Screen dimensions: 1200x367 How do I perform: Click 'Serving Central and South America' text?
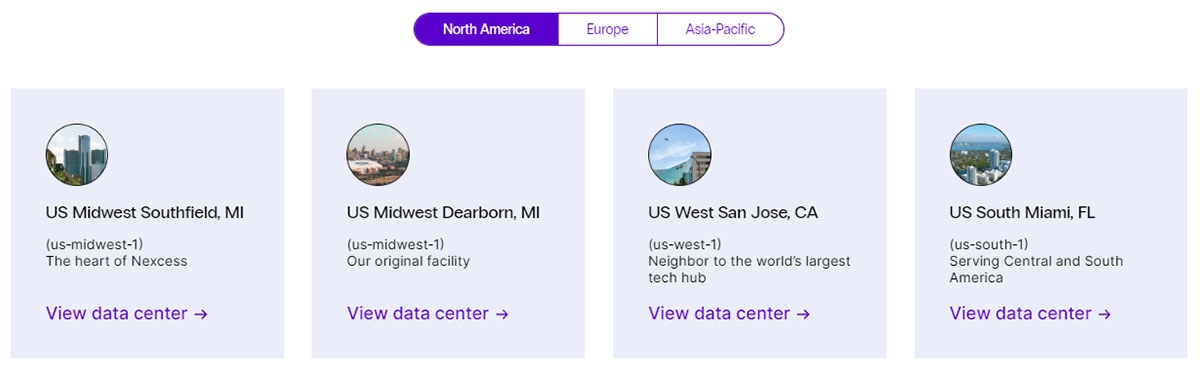pyautogui.click(x=1036, y=269)
